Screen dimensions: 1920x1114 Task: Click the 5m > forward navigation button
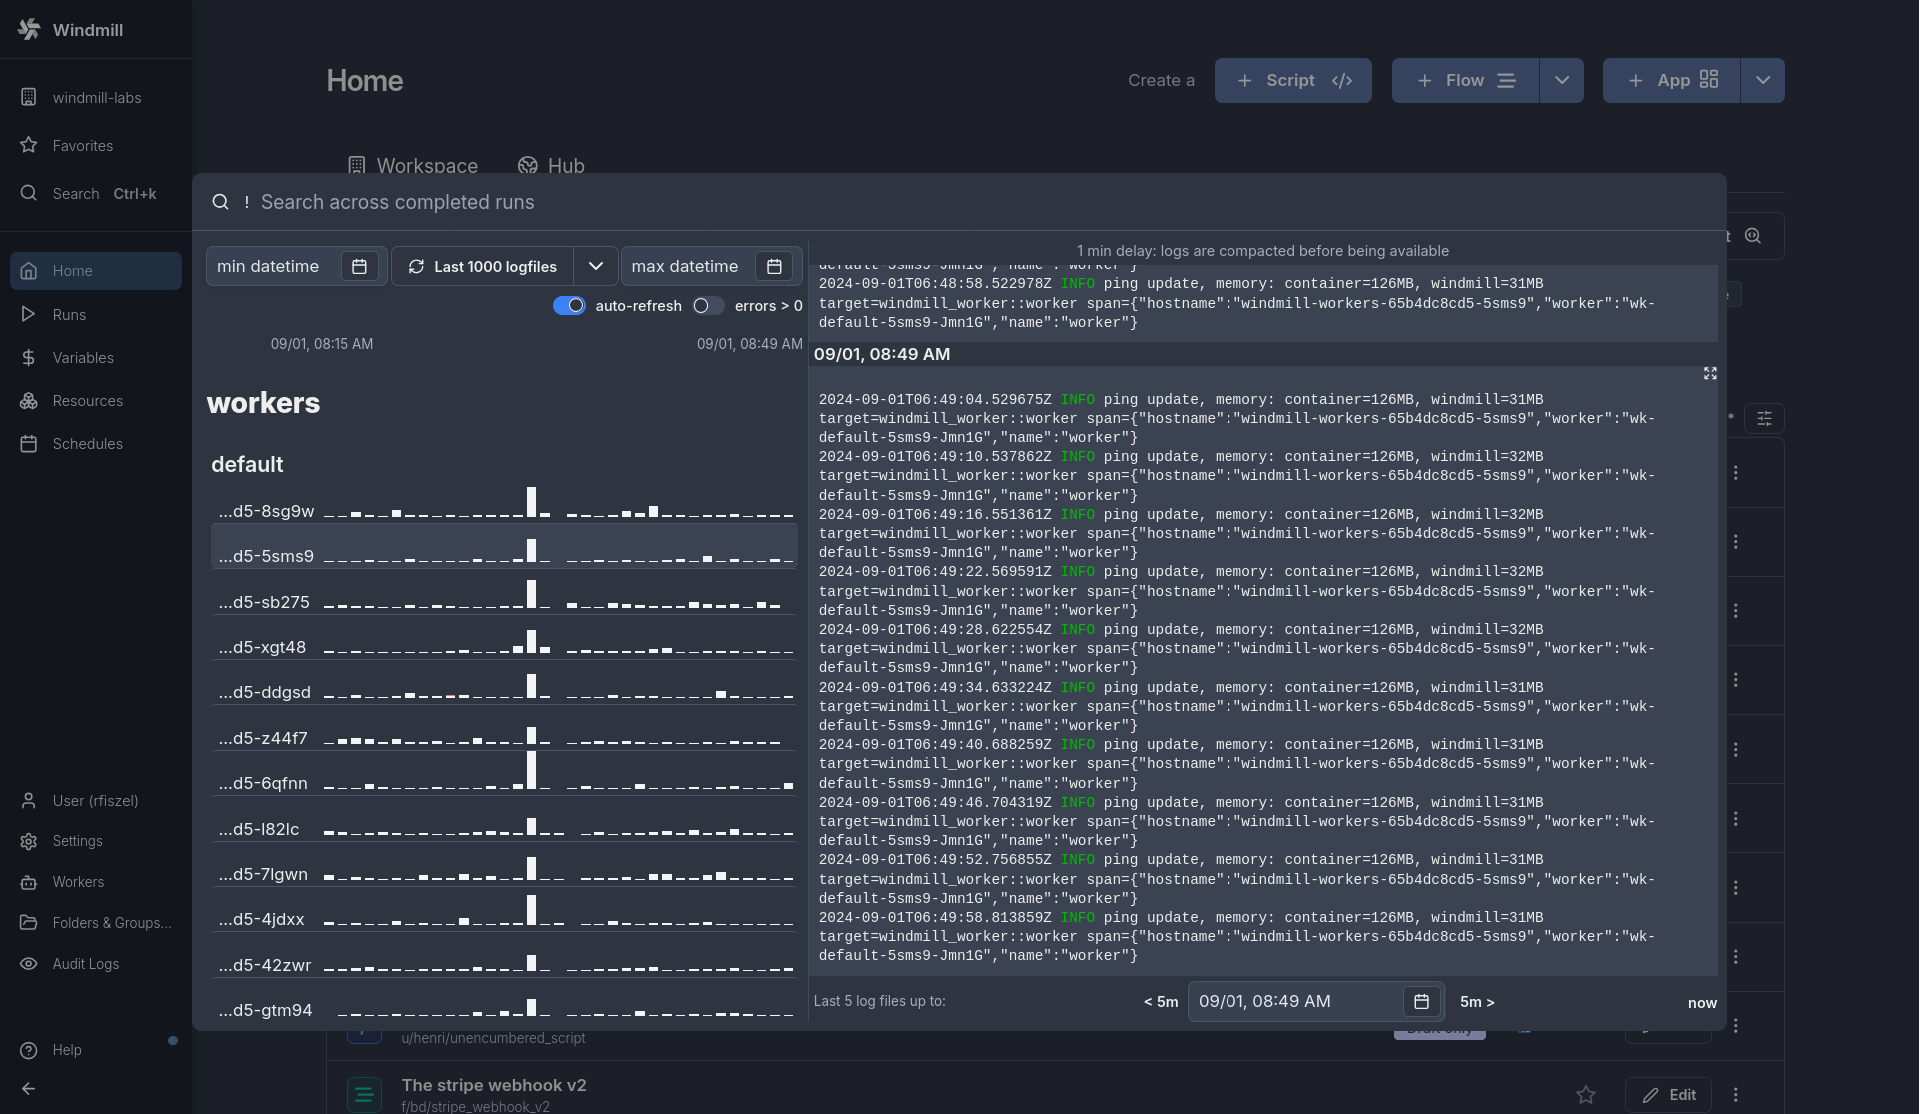(1476, 1001)
